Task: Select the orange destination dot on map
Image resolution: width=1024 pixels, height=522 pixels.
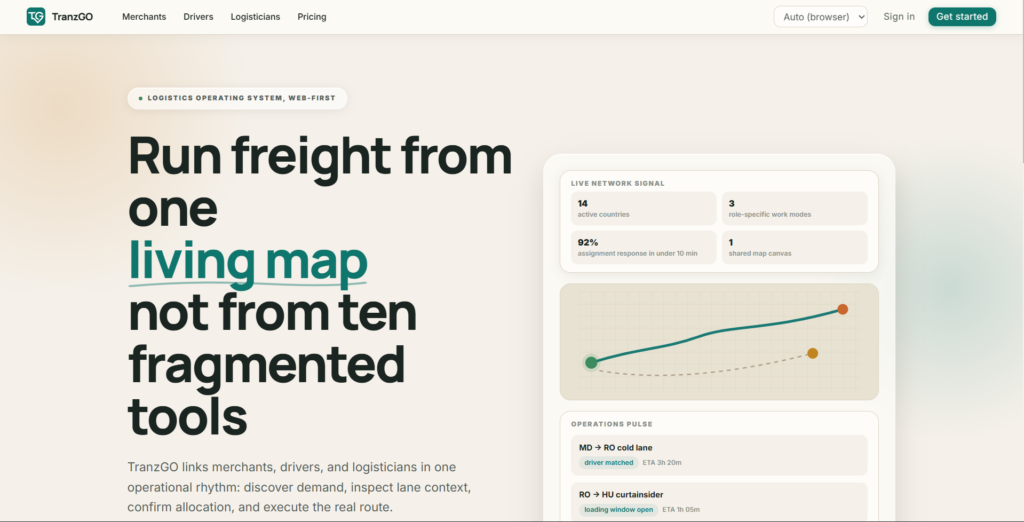Action: pos(842,309)
